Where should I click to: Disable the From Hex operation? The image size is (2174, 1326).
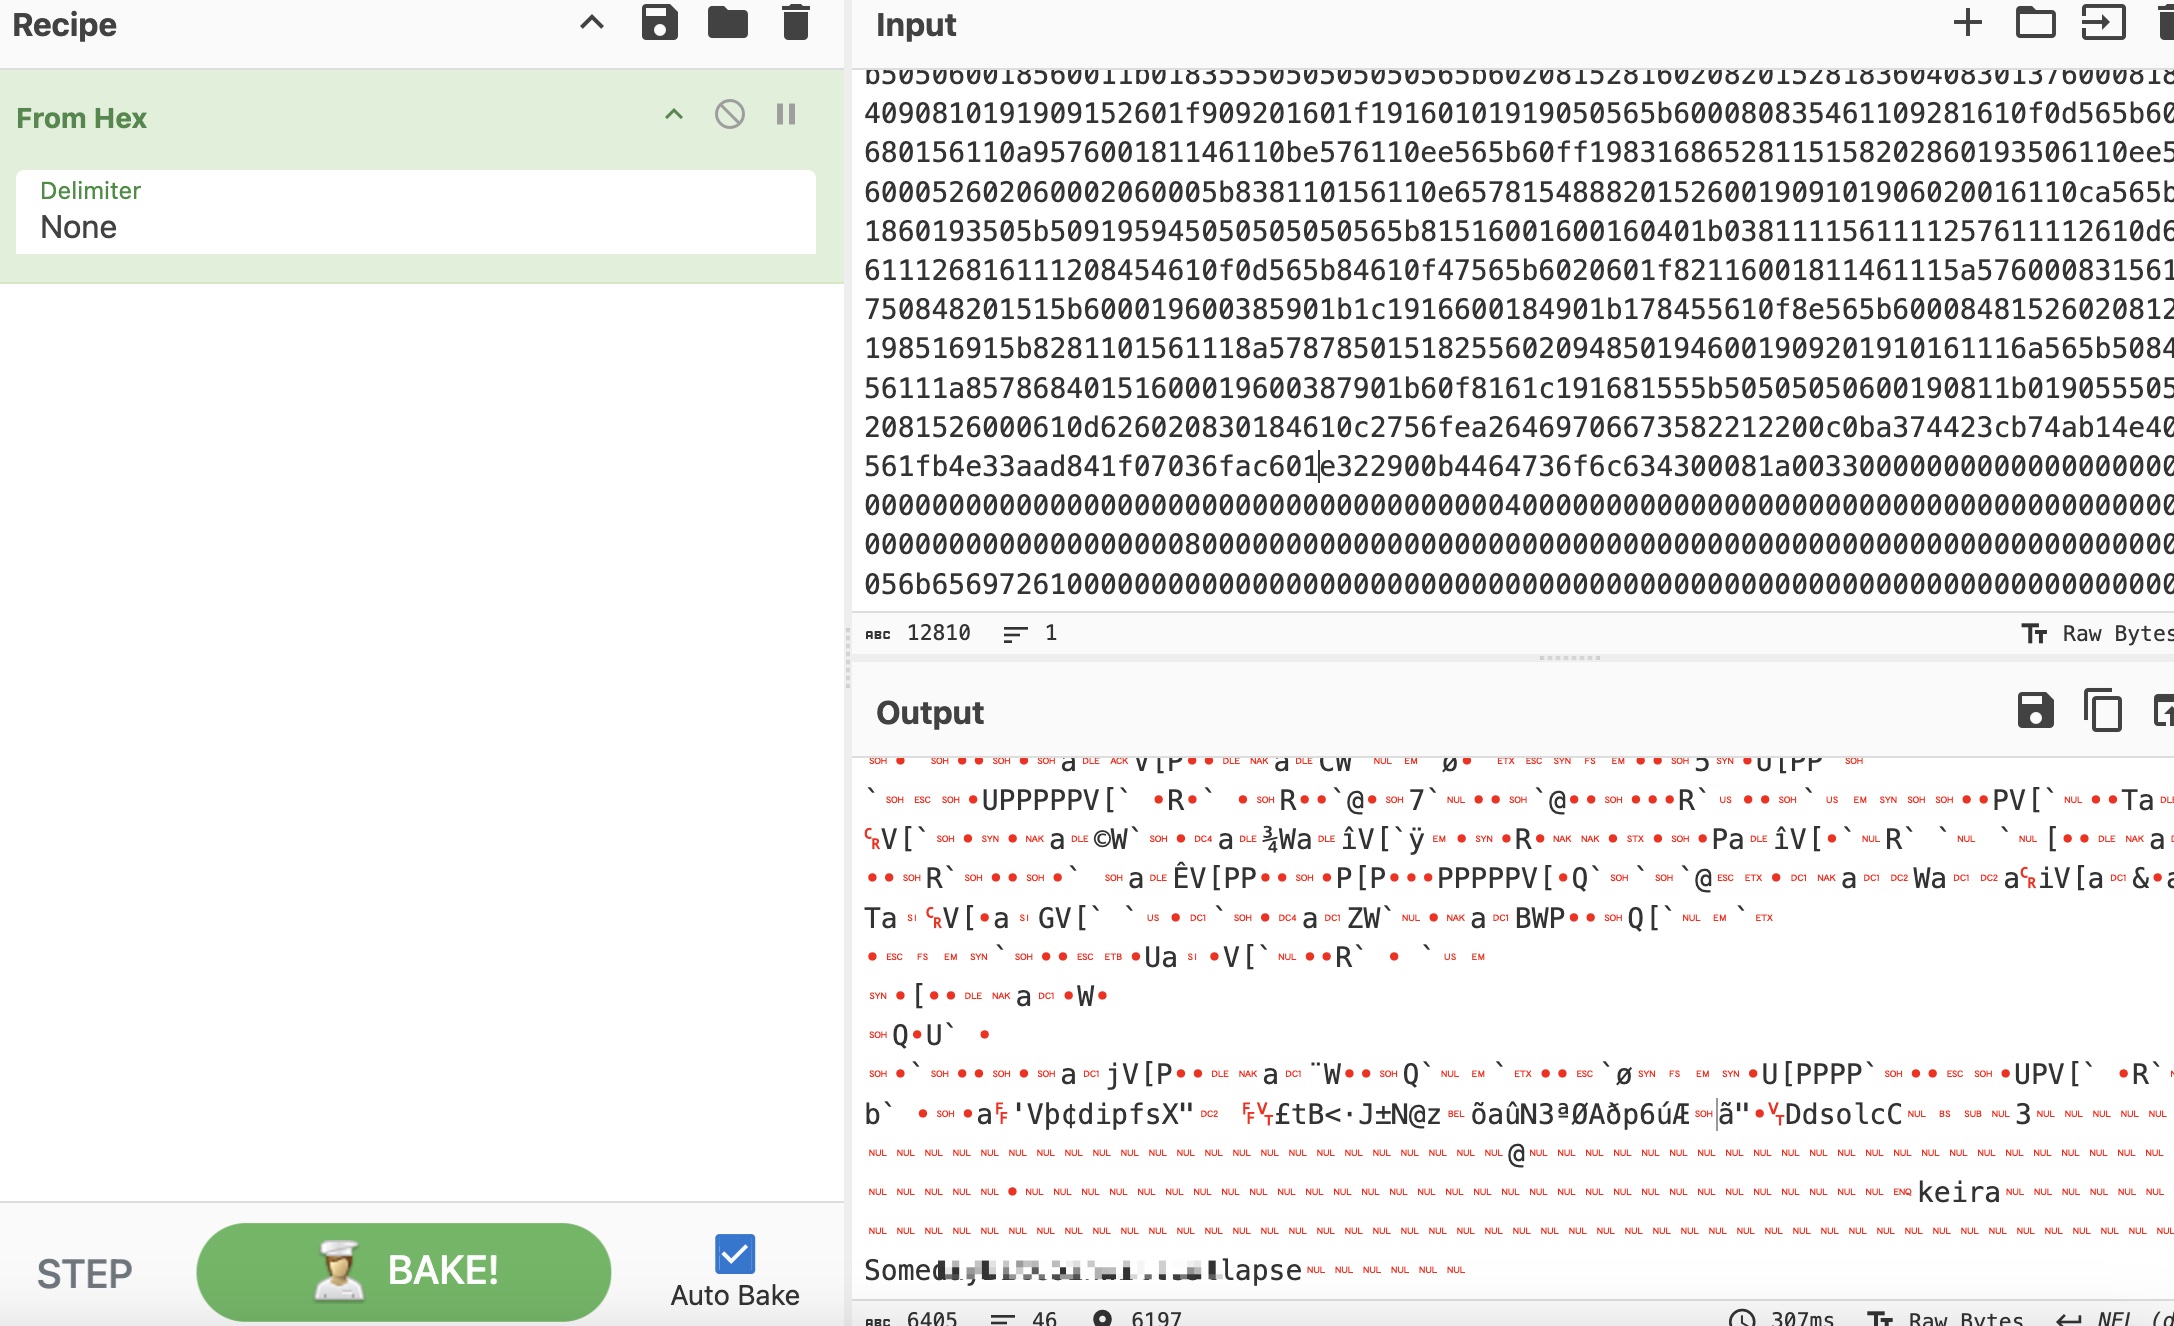(x=730, y=115)
